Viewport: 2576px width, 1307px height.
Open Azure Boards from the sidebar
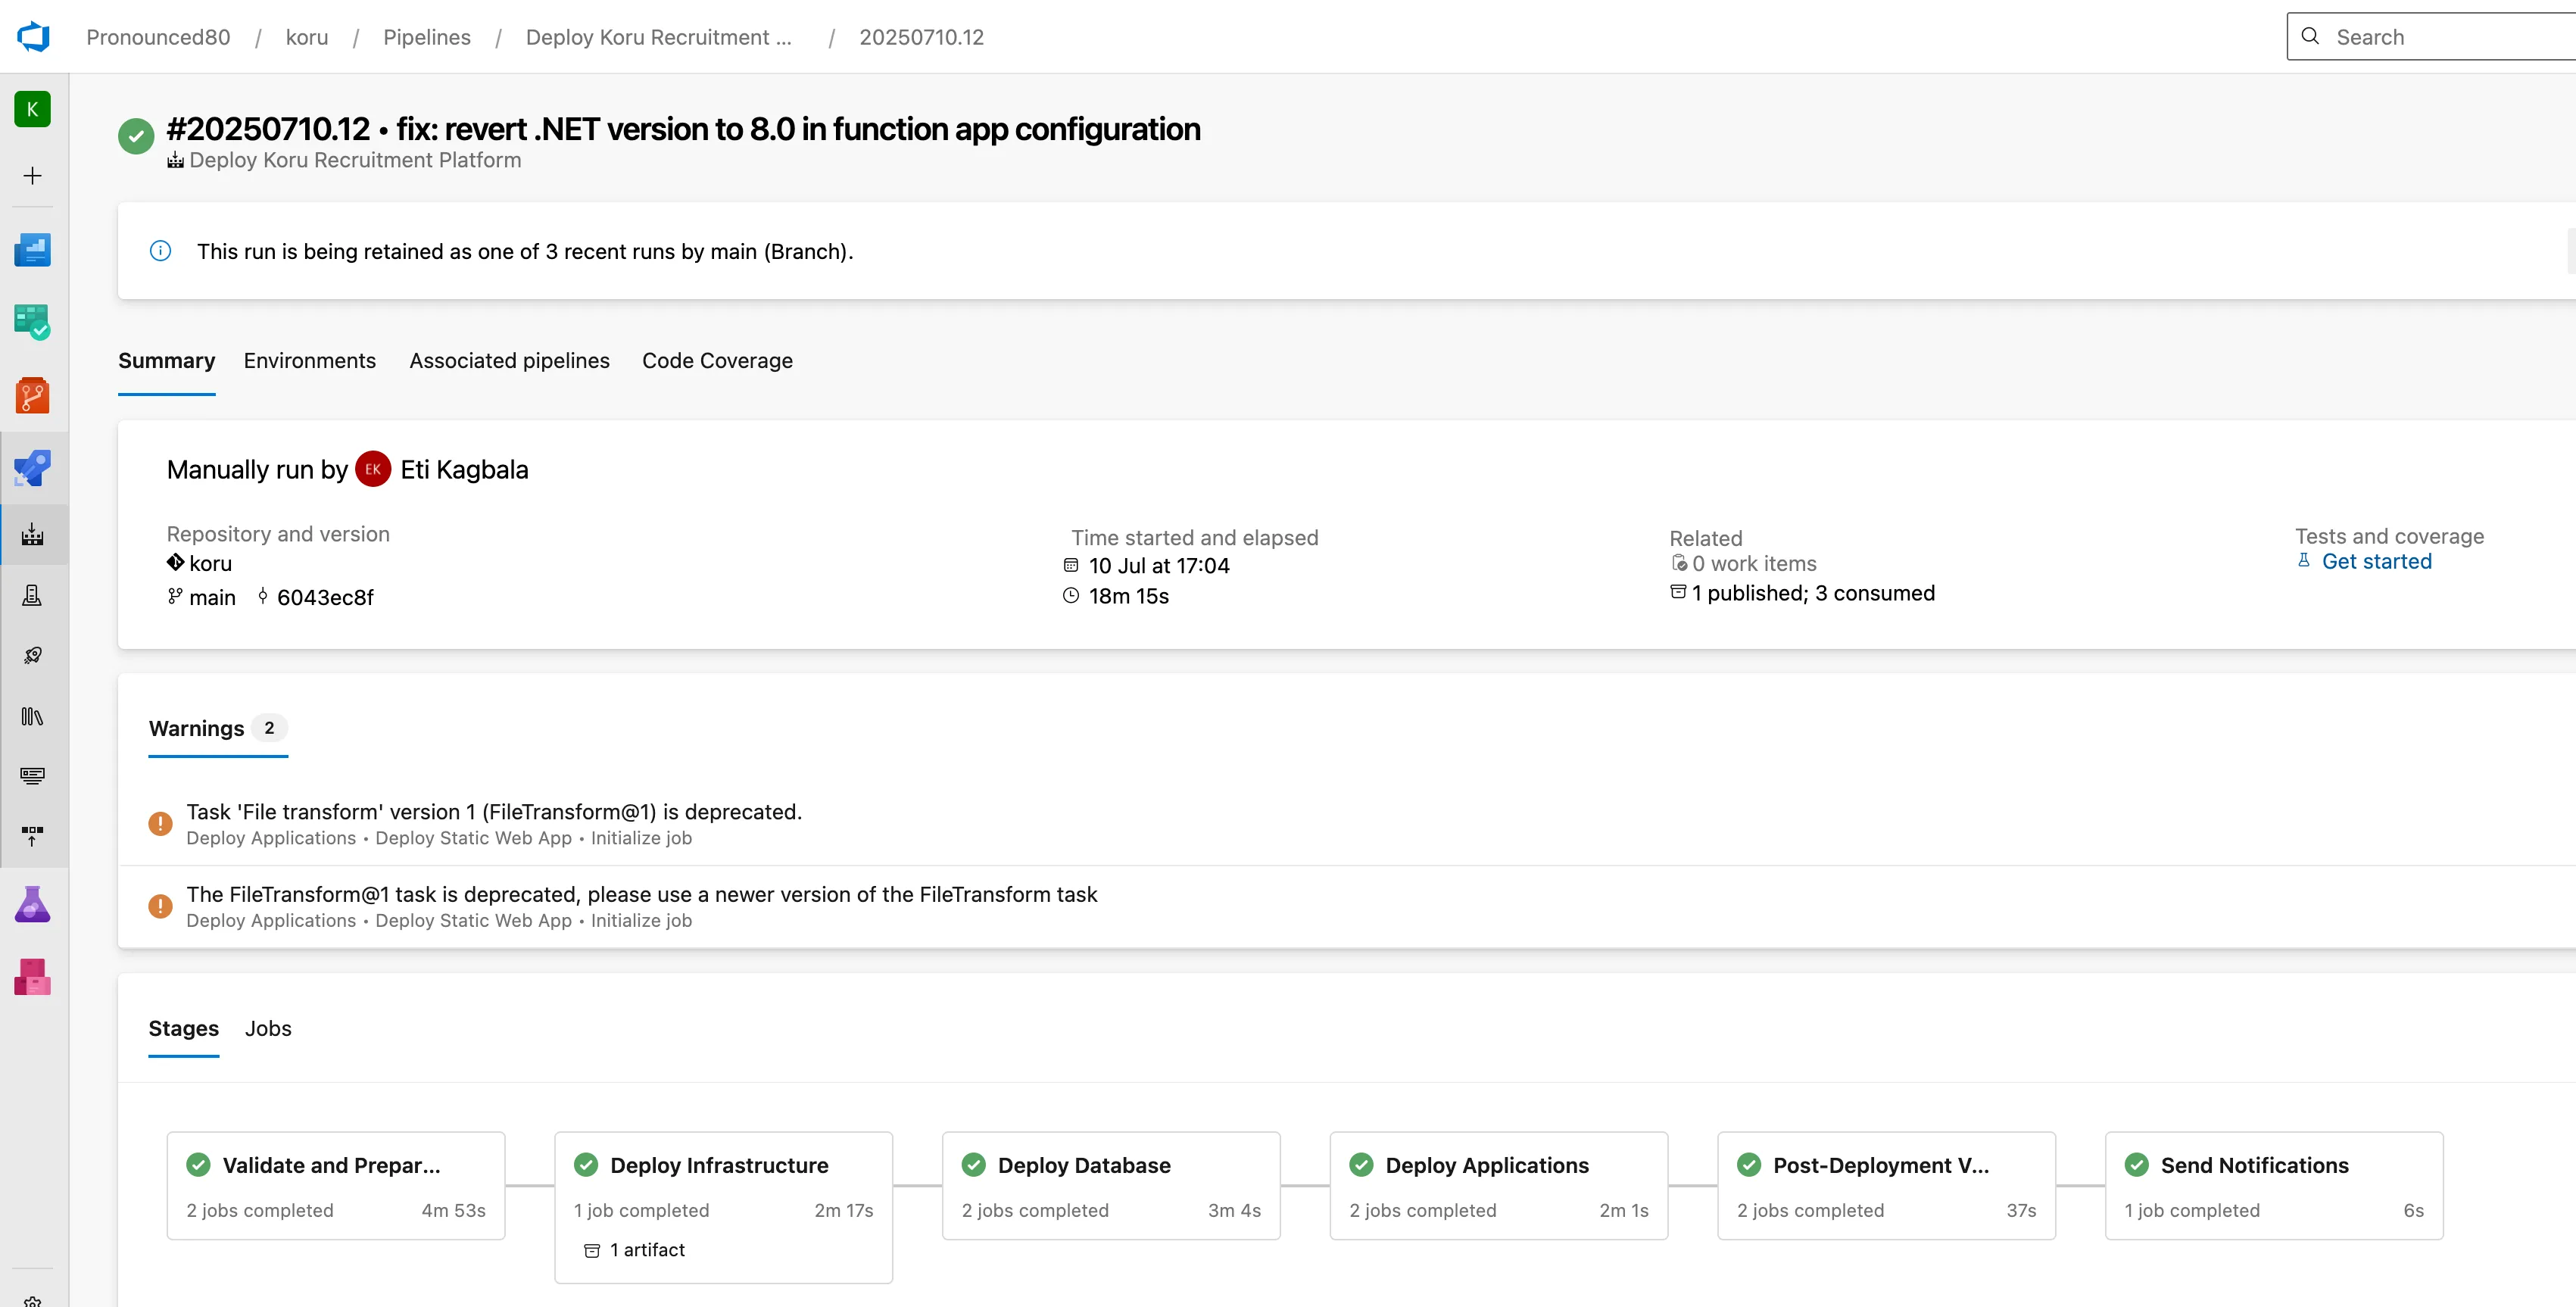click(33, 321)
